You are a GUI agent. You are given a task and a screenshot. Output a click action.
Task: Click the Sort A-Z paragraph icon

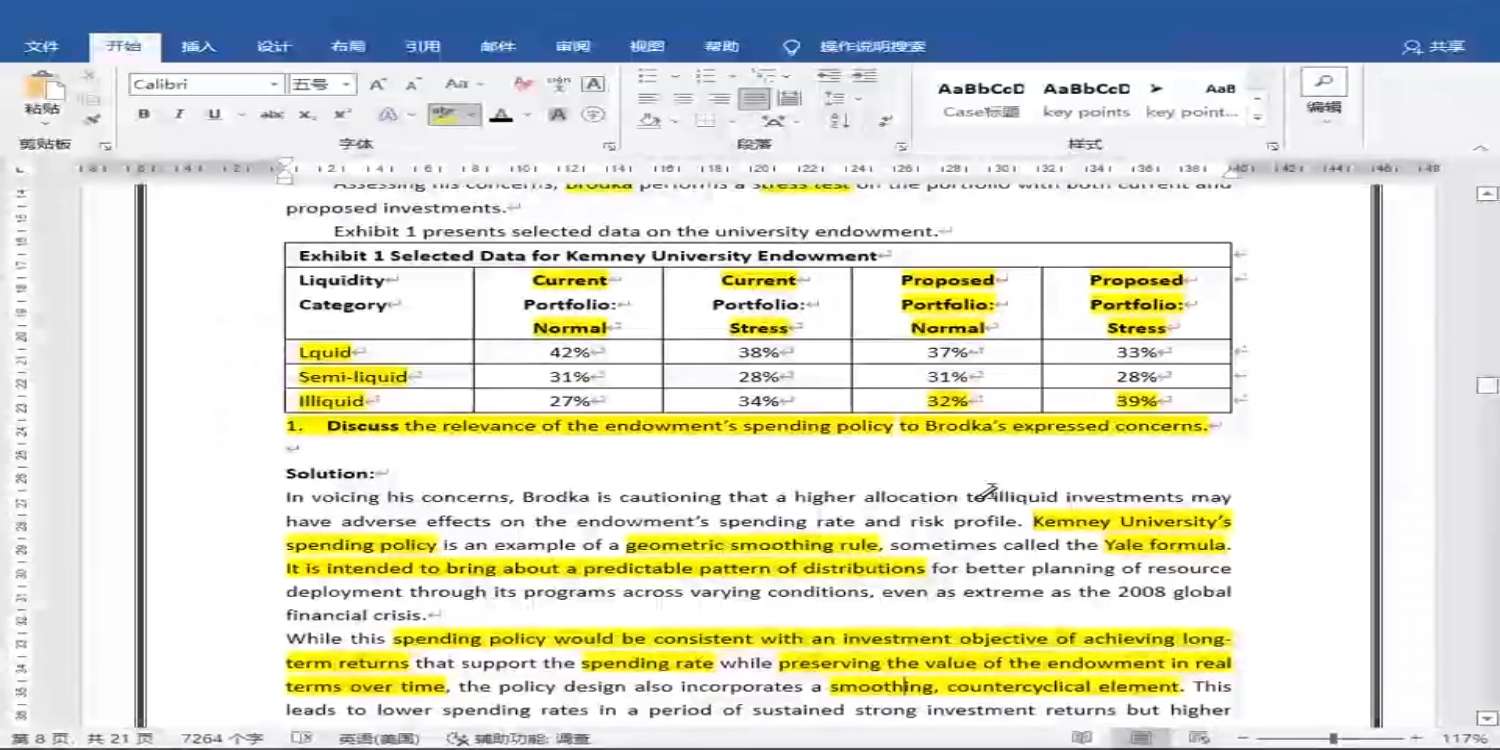[839, 121]
